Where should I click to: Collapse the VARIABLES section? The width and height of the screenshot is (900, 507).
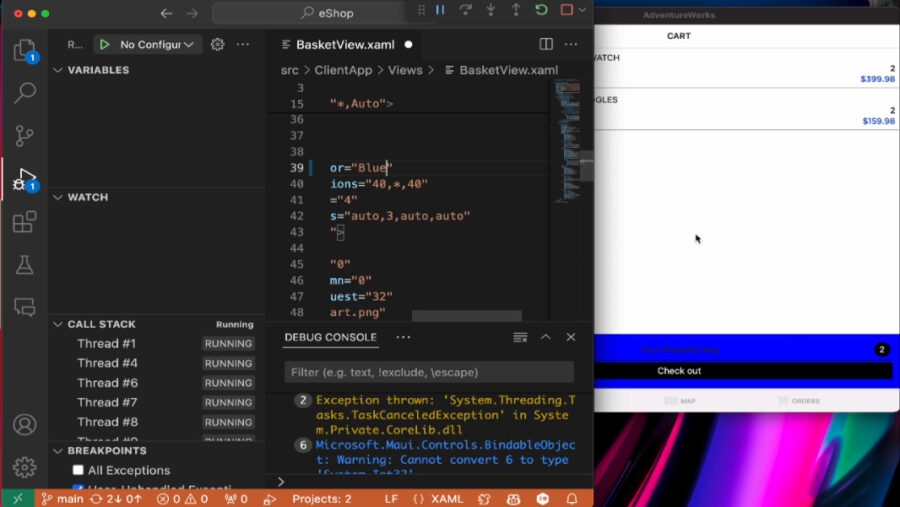pos(98,70)
